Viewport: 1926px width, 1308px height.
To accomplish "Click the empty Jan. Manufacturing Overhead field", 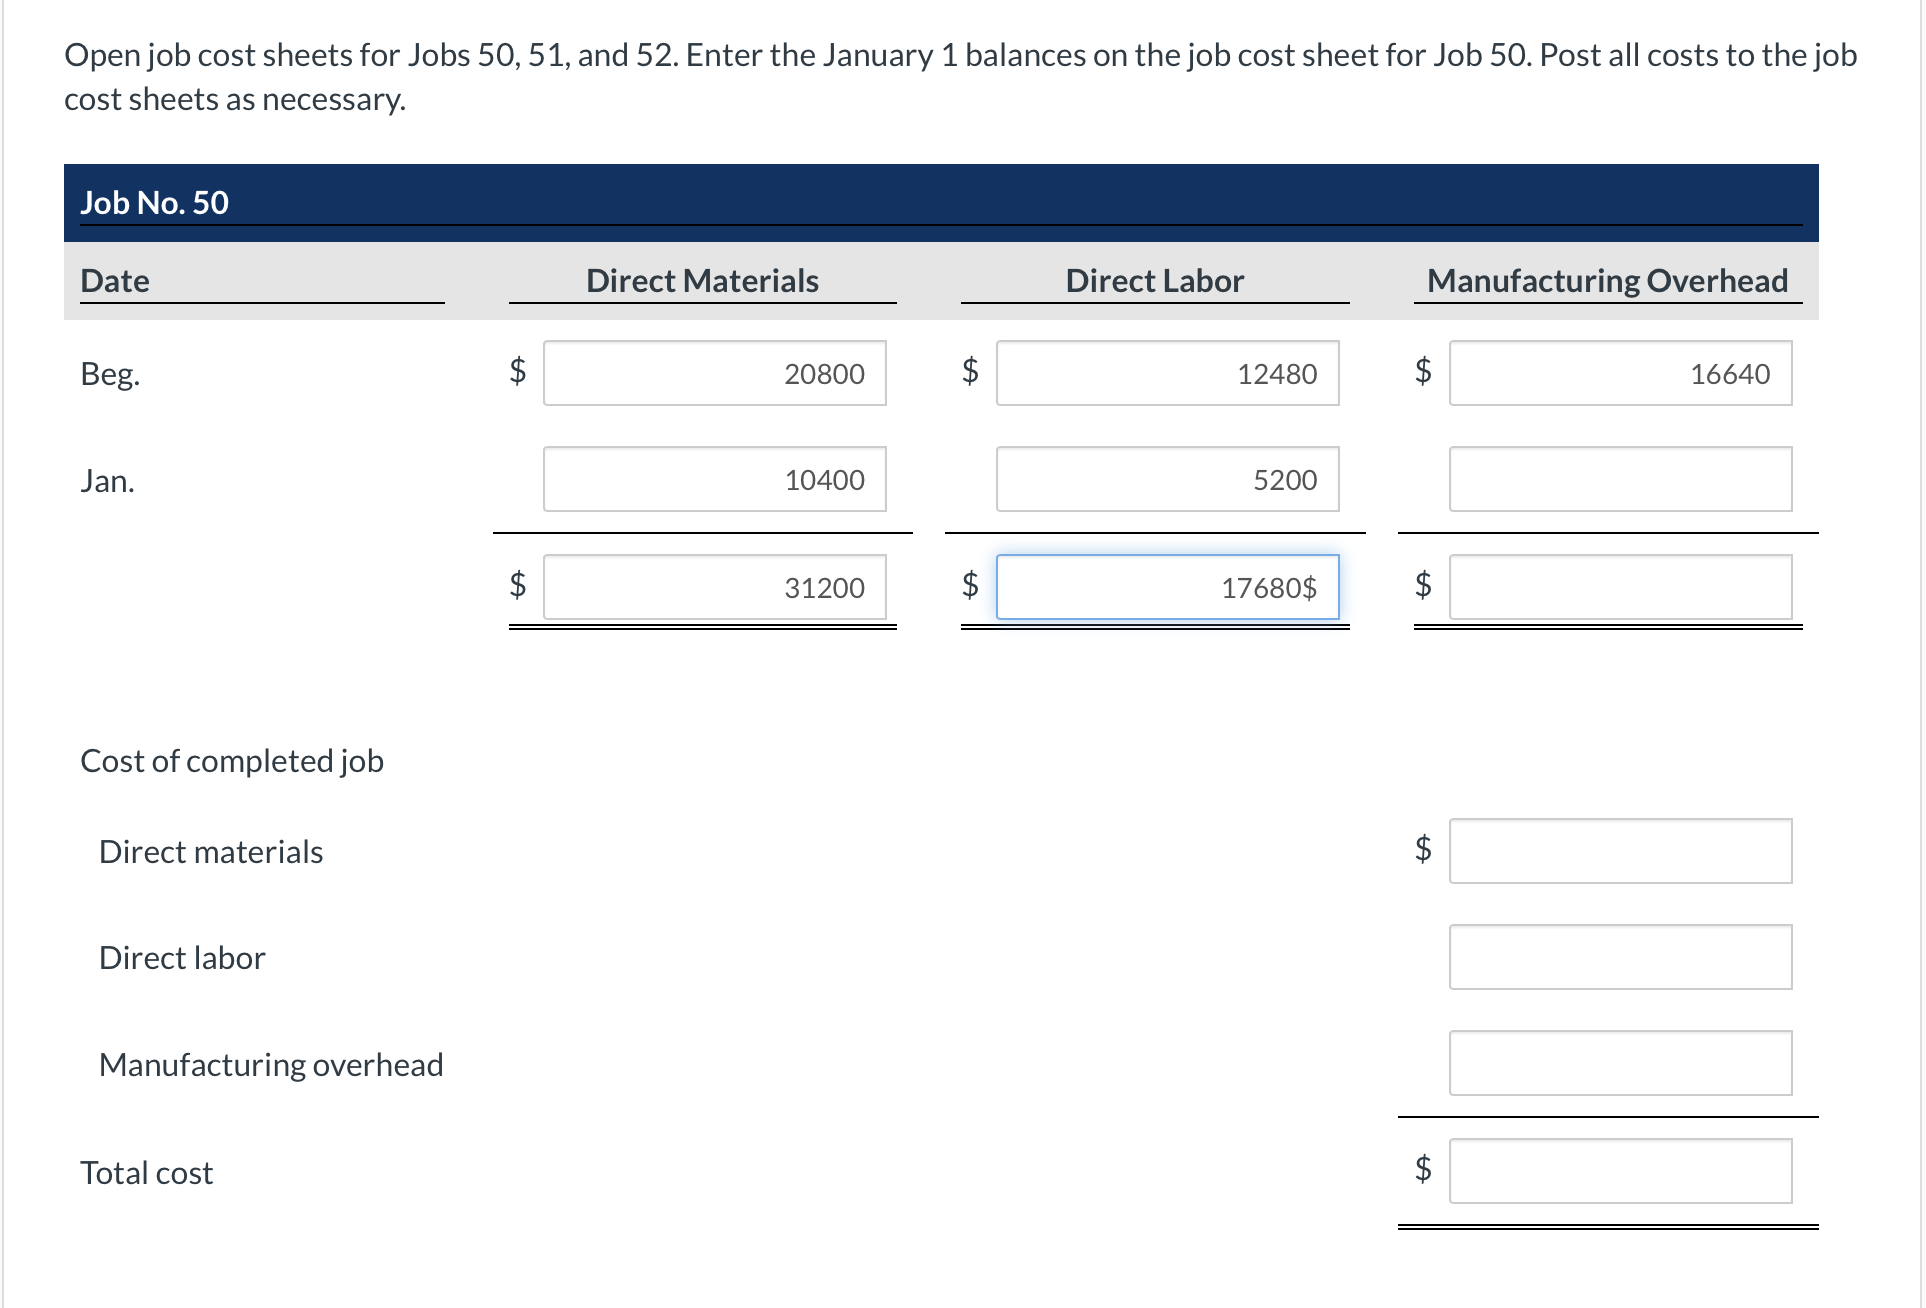I will 1620,480.
